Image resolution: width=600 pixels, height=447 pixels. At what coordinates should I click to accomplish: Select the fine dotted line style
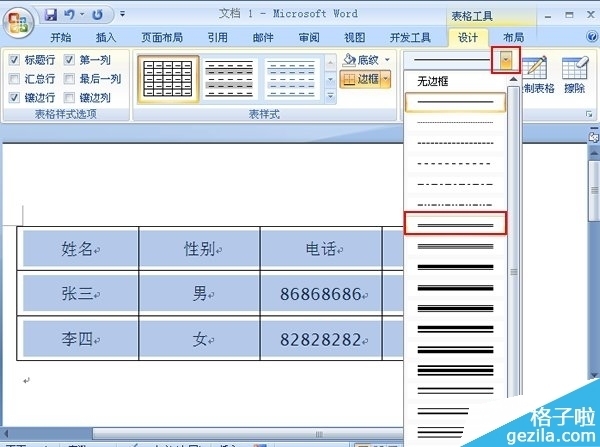(x=455, y=123)
